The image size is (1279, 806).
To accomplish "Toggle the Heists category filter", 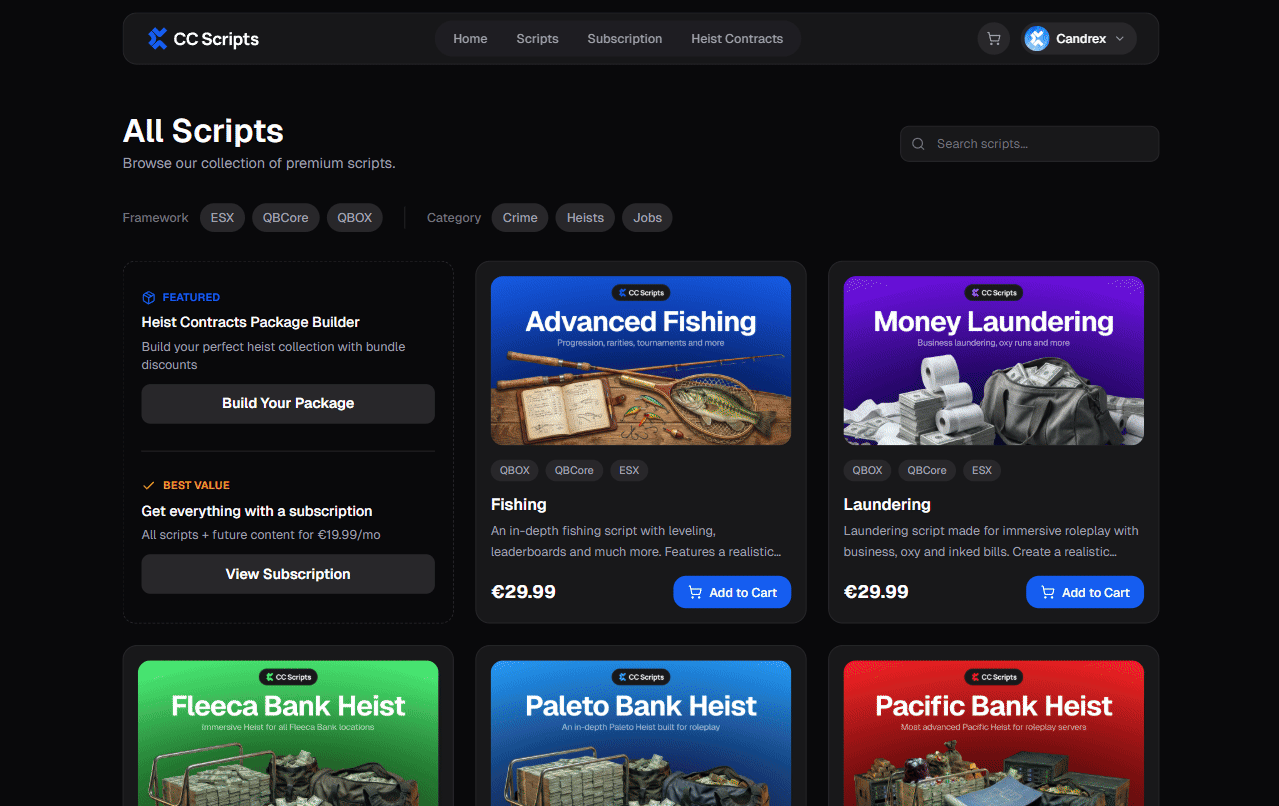I will 585,218.
